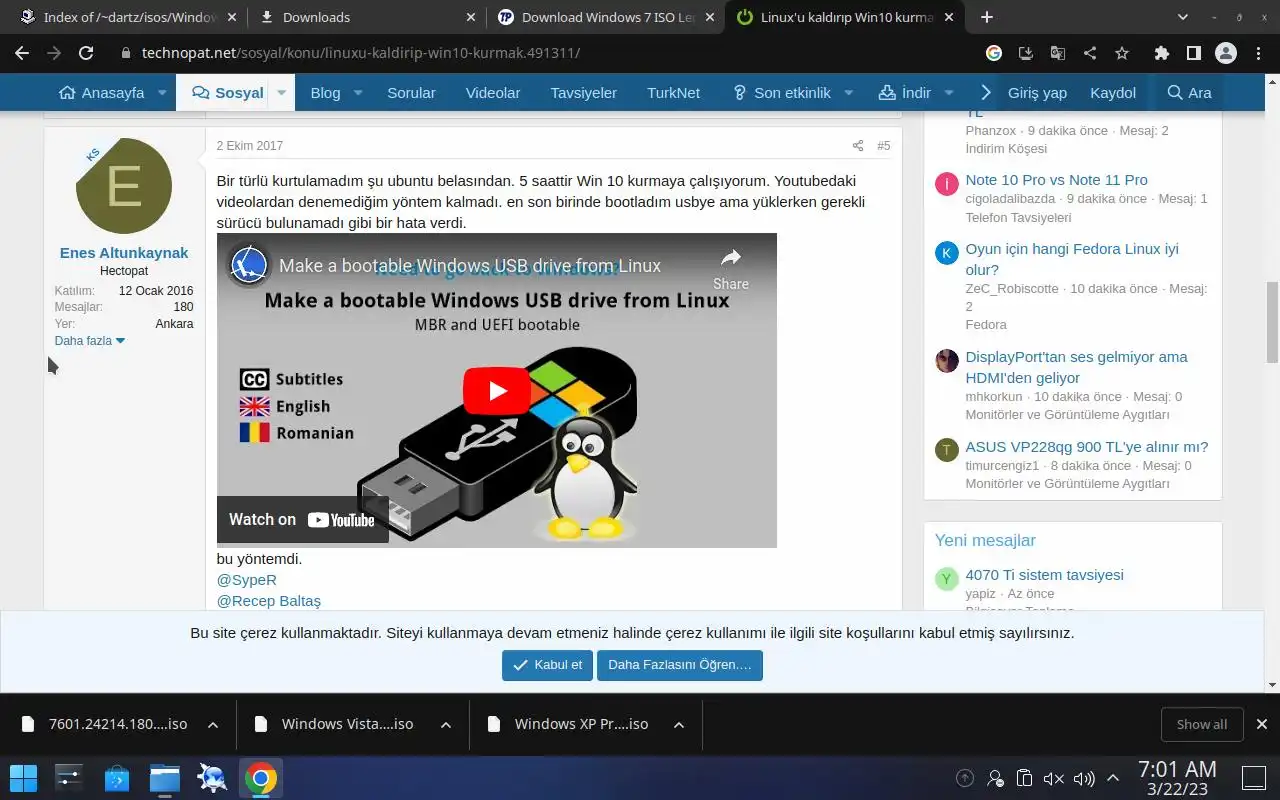Switch to Download Windows 7 ISO tab
1280x800 pixels.
[607, 17]
